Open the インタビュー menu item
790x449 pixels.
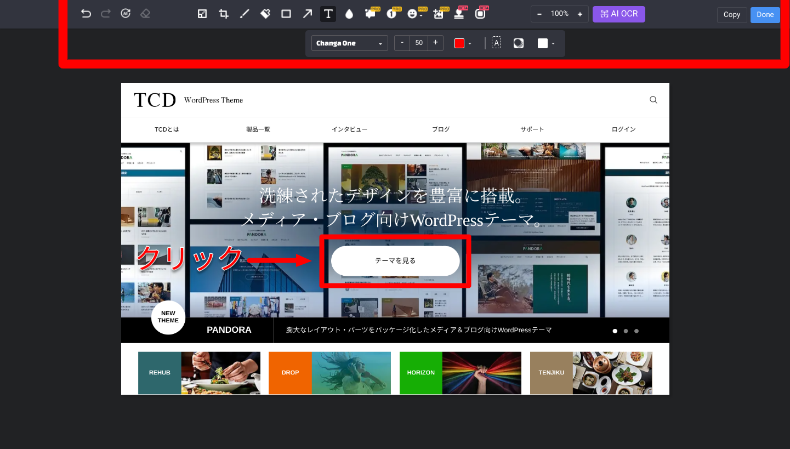click(349, 130)
